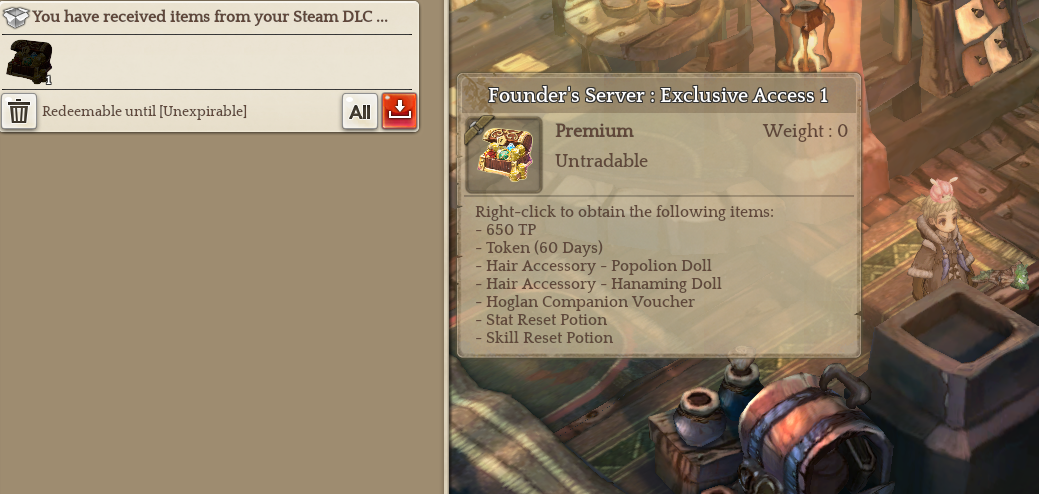
Task: Click the 'Stat Reset Potion' line
Action: [541, 320]
